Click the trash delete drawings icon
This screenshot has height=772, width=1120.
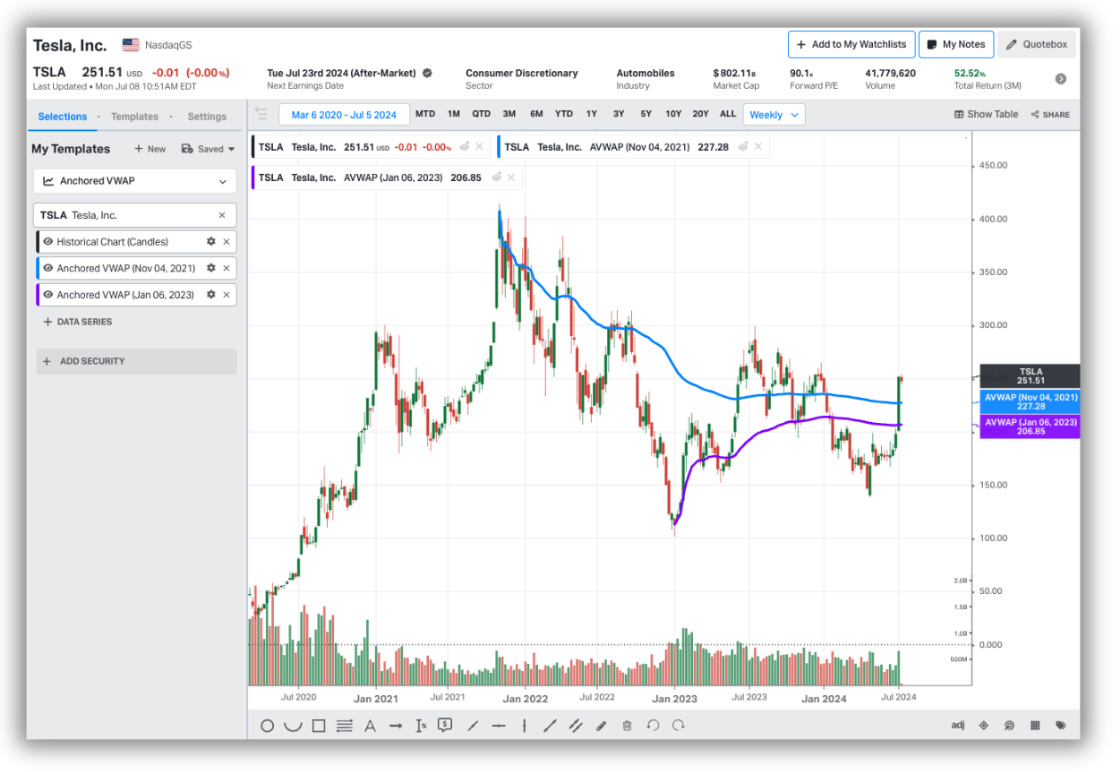pyautogui.click(x=627, y=726)
